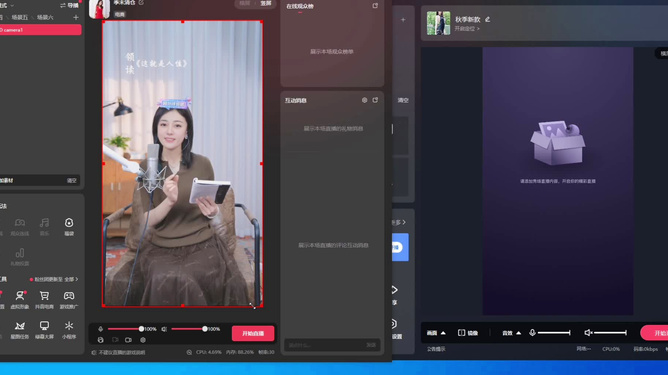This screenshot has height=375, width=668.
Task: Click the camera icon below the volume sliders
Action: pyautogui.click(x=128, y=340)
